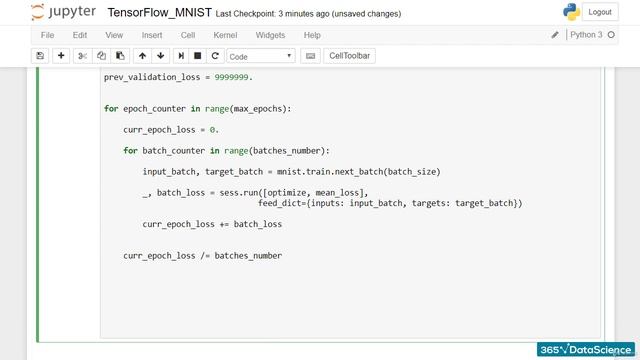Insert a cell below with plus icon
This screenshot has width=640, height=360.
tap(61, 56)
